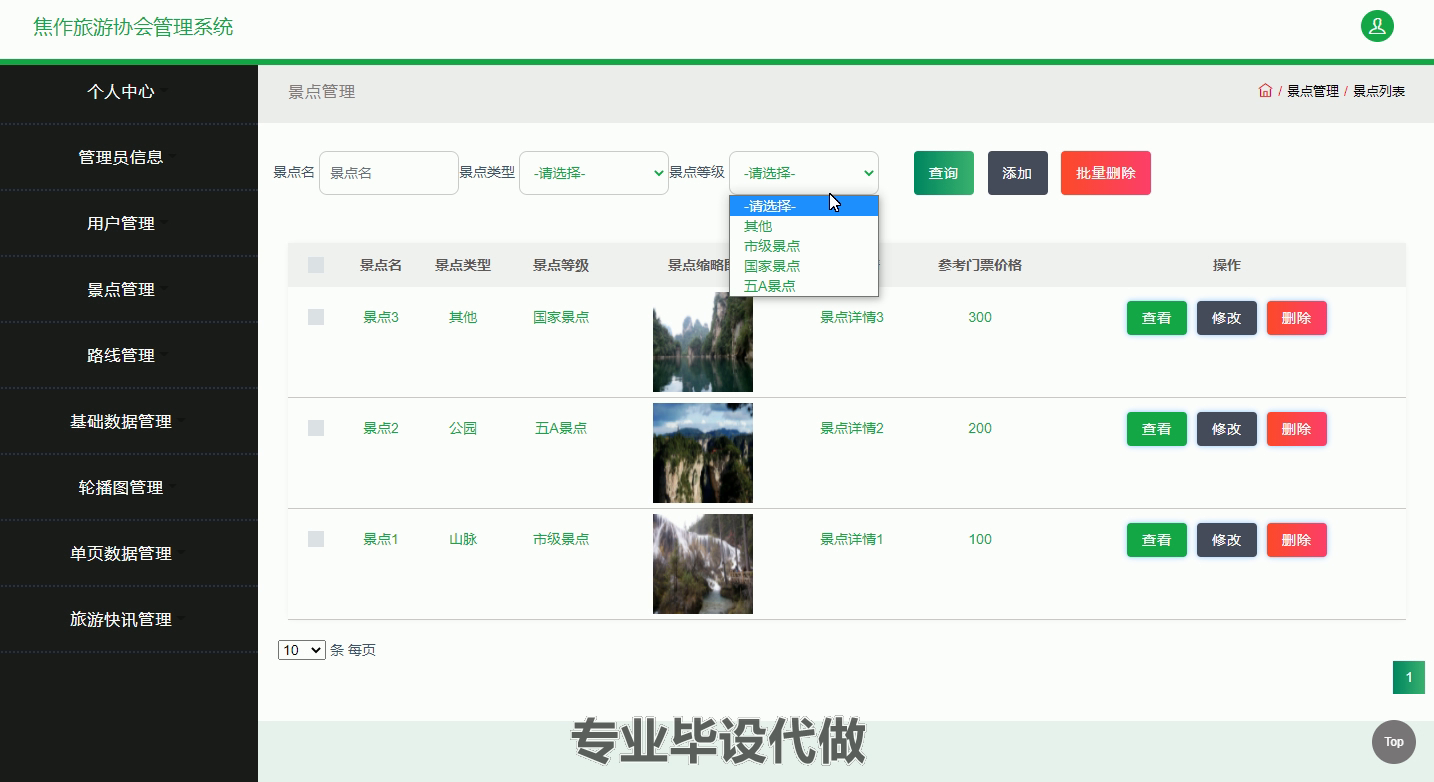The height and width of the screenshot is (782, 1434).
Task: Click the 焦作旅游协会管理系统 title
Action: [133, 27]
